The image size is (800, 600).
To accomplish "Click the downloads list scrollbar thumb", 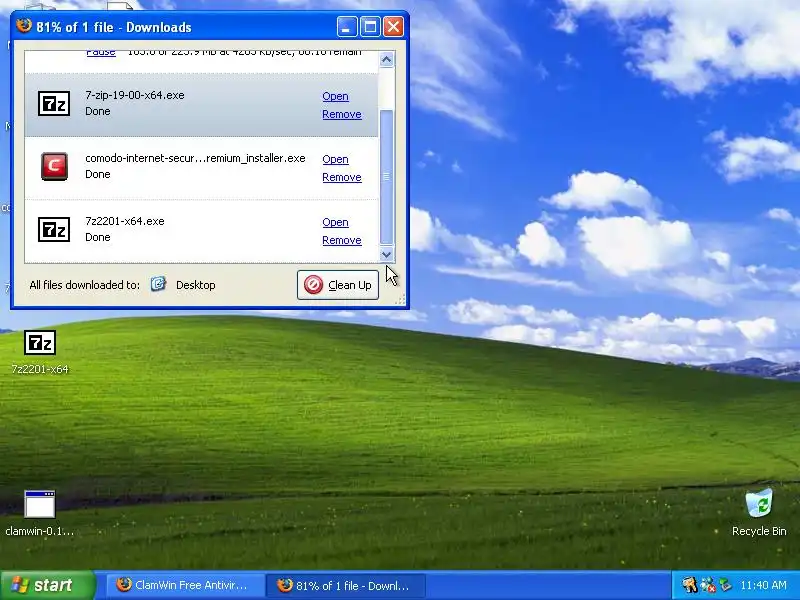I will point(387,177).
